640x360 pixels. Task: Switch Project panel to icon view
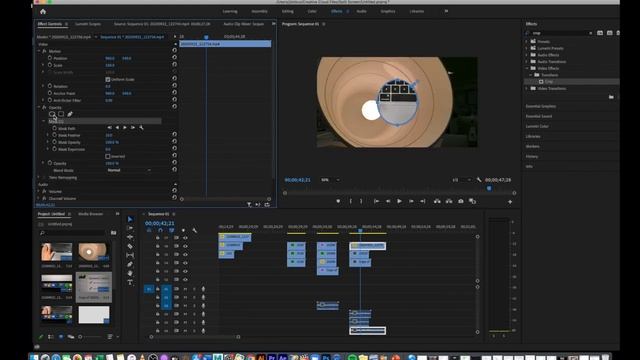click(x=61, y=337)
